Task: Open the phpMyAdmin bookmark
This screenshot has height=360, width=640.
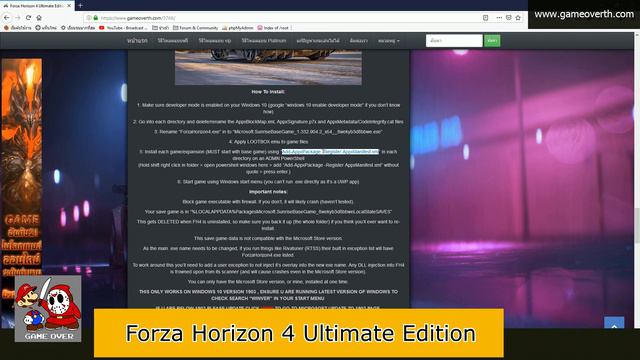Action: tap(238, 28)
